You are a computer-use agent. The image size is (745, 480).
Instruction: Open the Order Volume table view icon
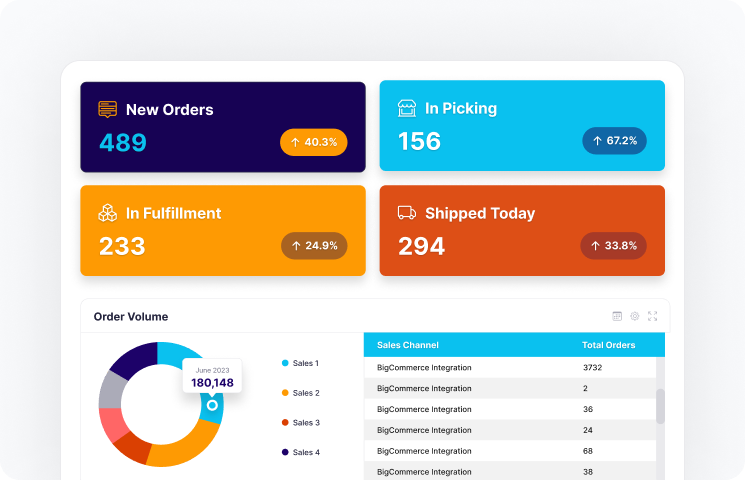(617, 316)
